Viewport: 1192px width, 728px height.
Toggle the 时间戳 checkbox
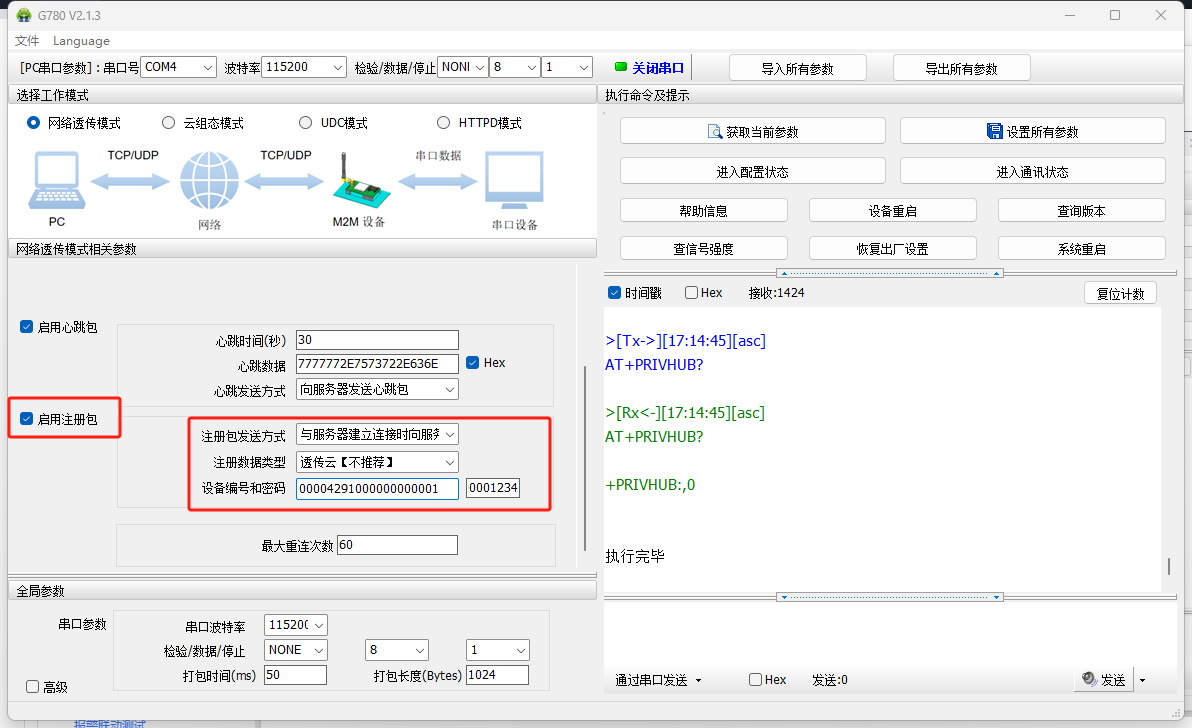tap(614, 293)
